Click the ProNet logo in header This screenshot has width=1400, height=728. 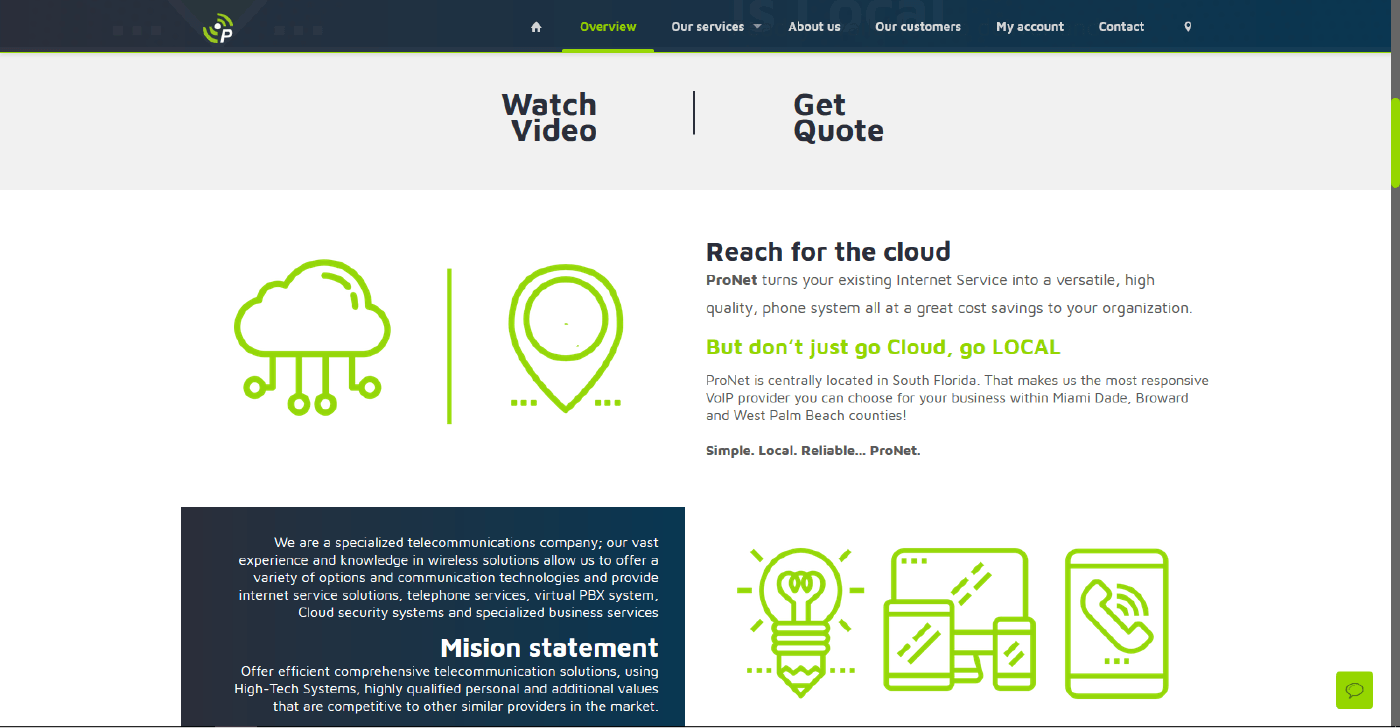point(218,28)
